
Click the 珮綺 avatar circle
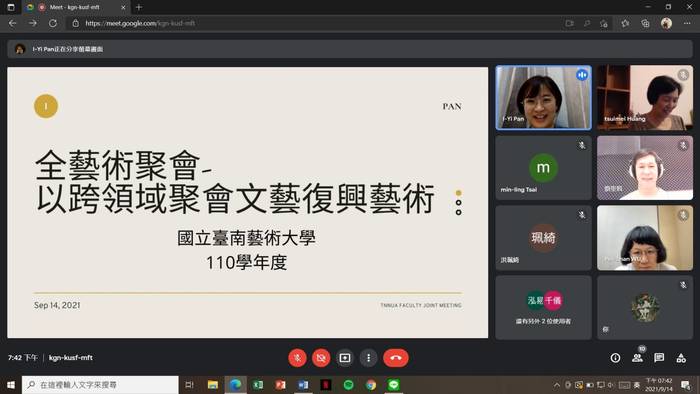click(x=543, y=237)
